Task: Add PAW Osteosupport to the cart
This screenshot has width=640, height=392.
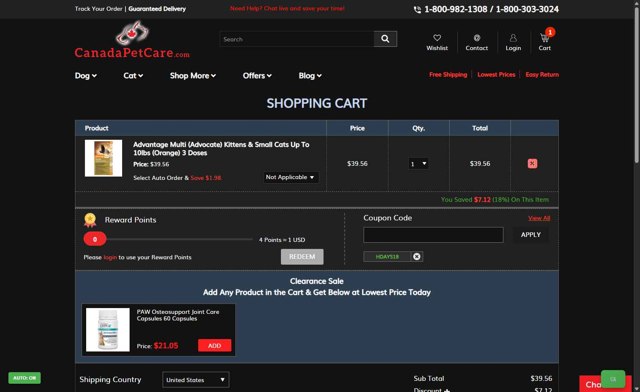Action: tap(215, 345)
